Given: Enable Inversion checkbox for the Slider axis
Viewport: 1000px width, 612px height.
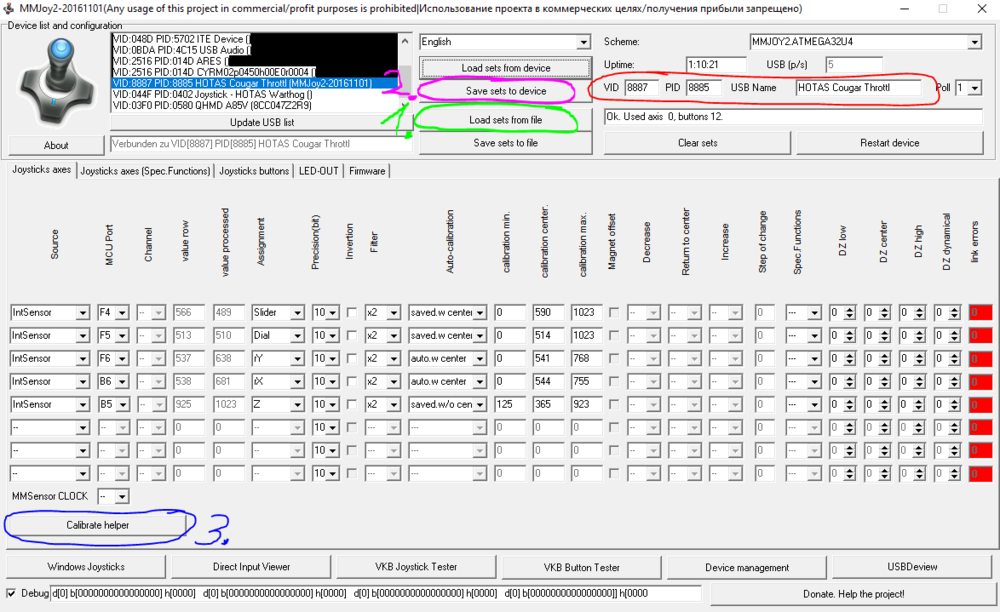Looking at the screenshot, I should click(x=351, y=312).
